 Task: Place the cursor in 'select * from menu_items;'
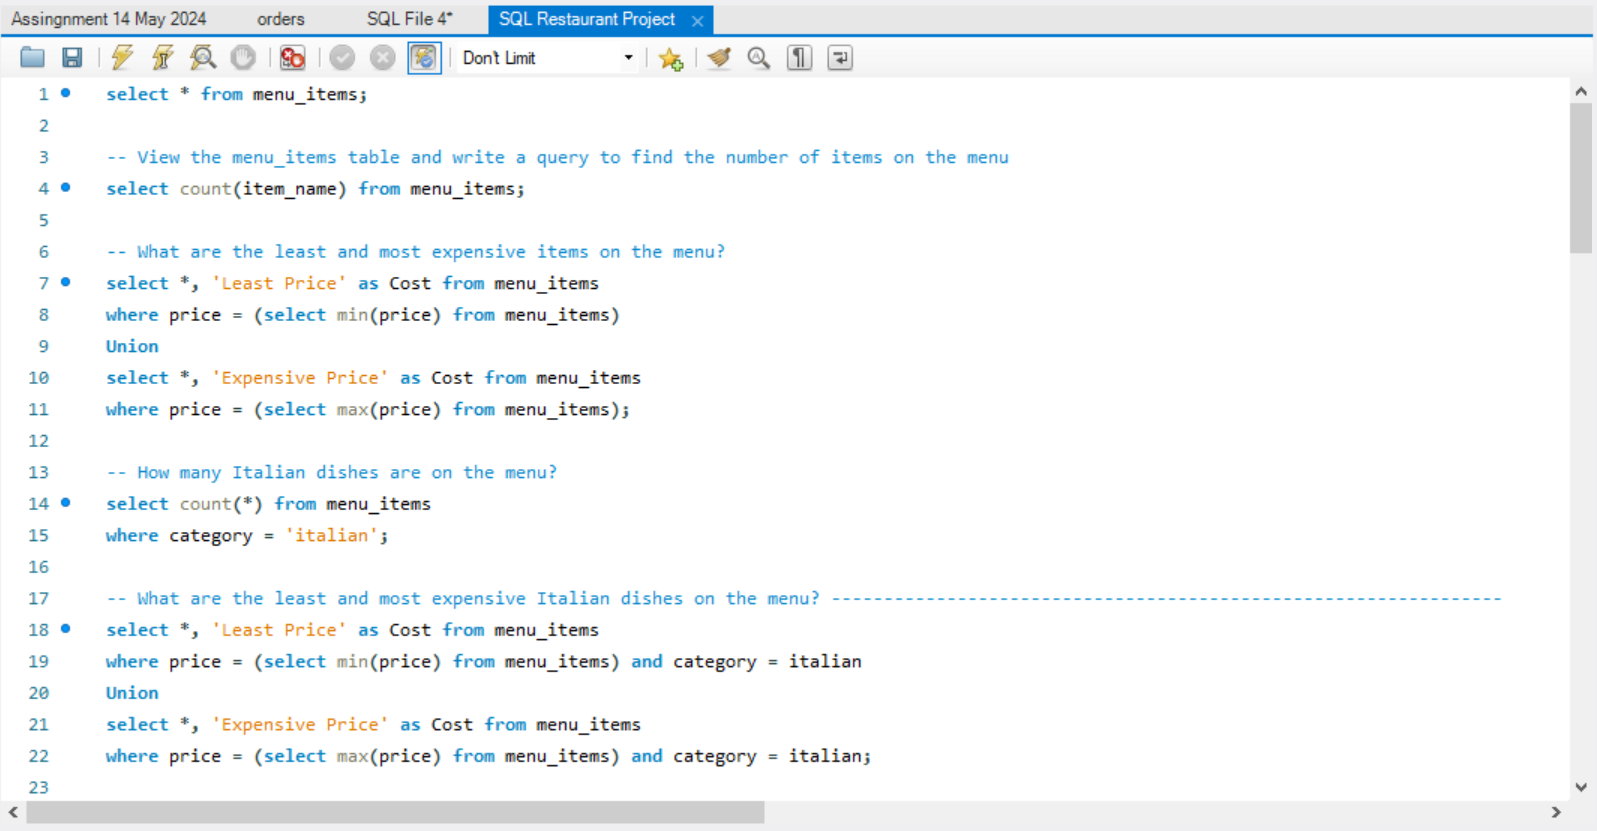click(237, 94)
